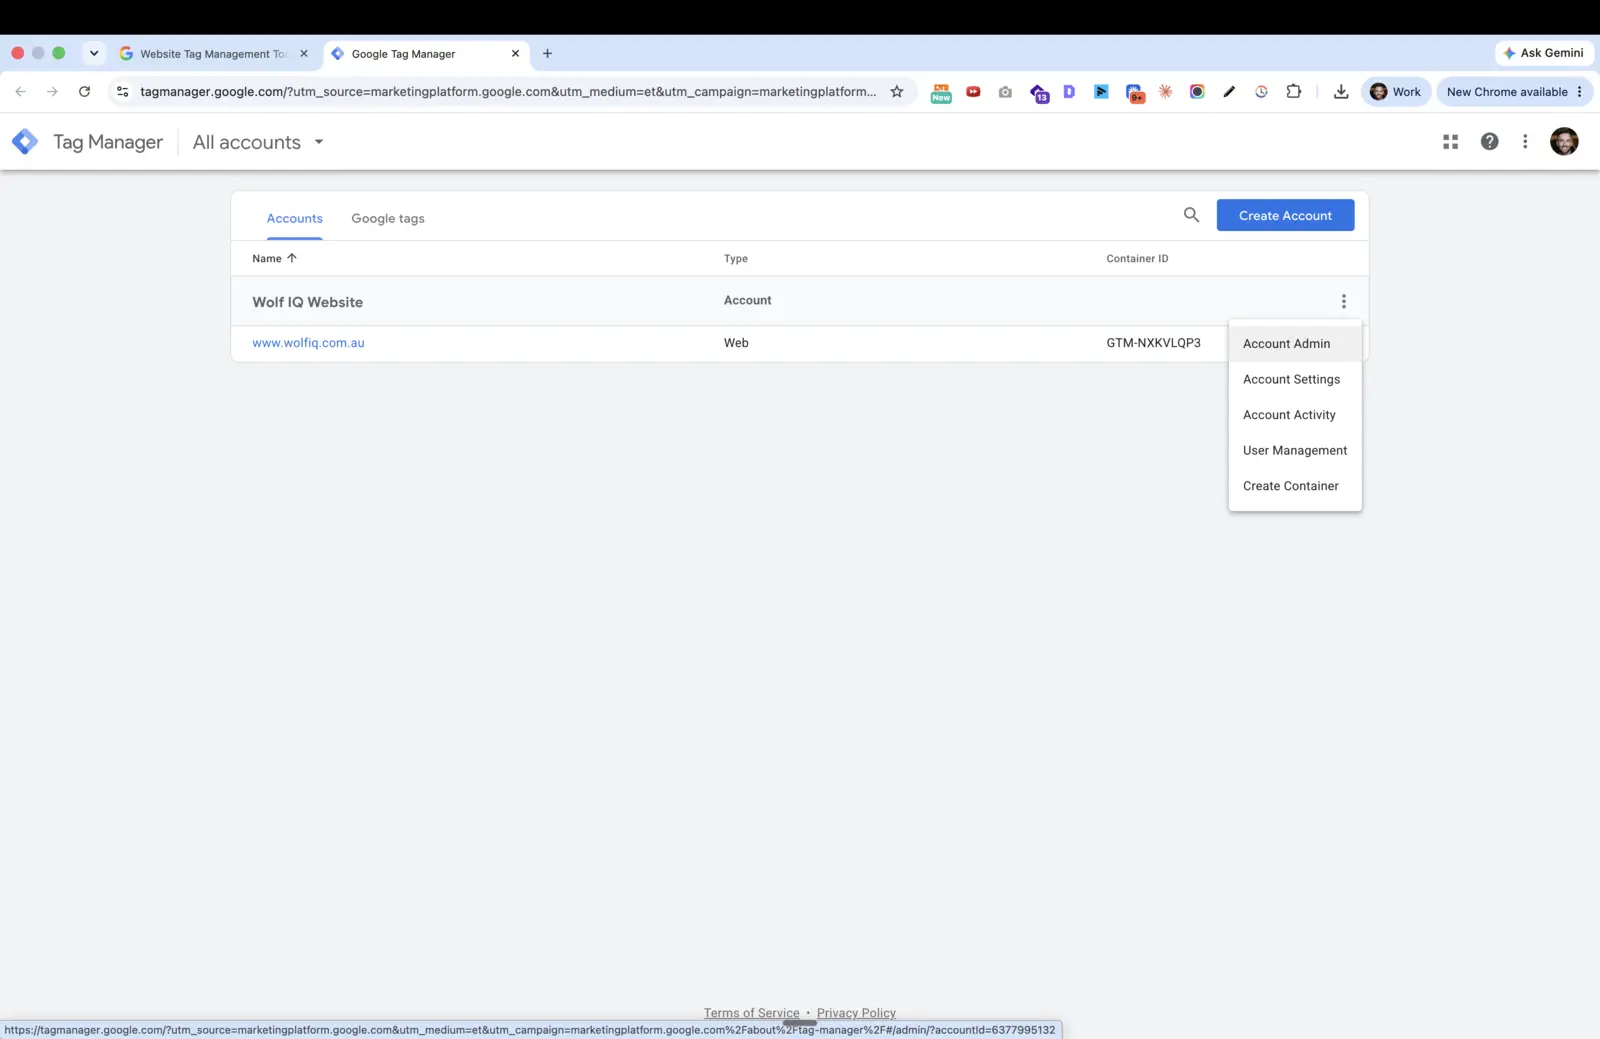
Task: Open Account Activity from the menu
Action: pos(1295,415)
